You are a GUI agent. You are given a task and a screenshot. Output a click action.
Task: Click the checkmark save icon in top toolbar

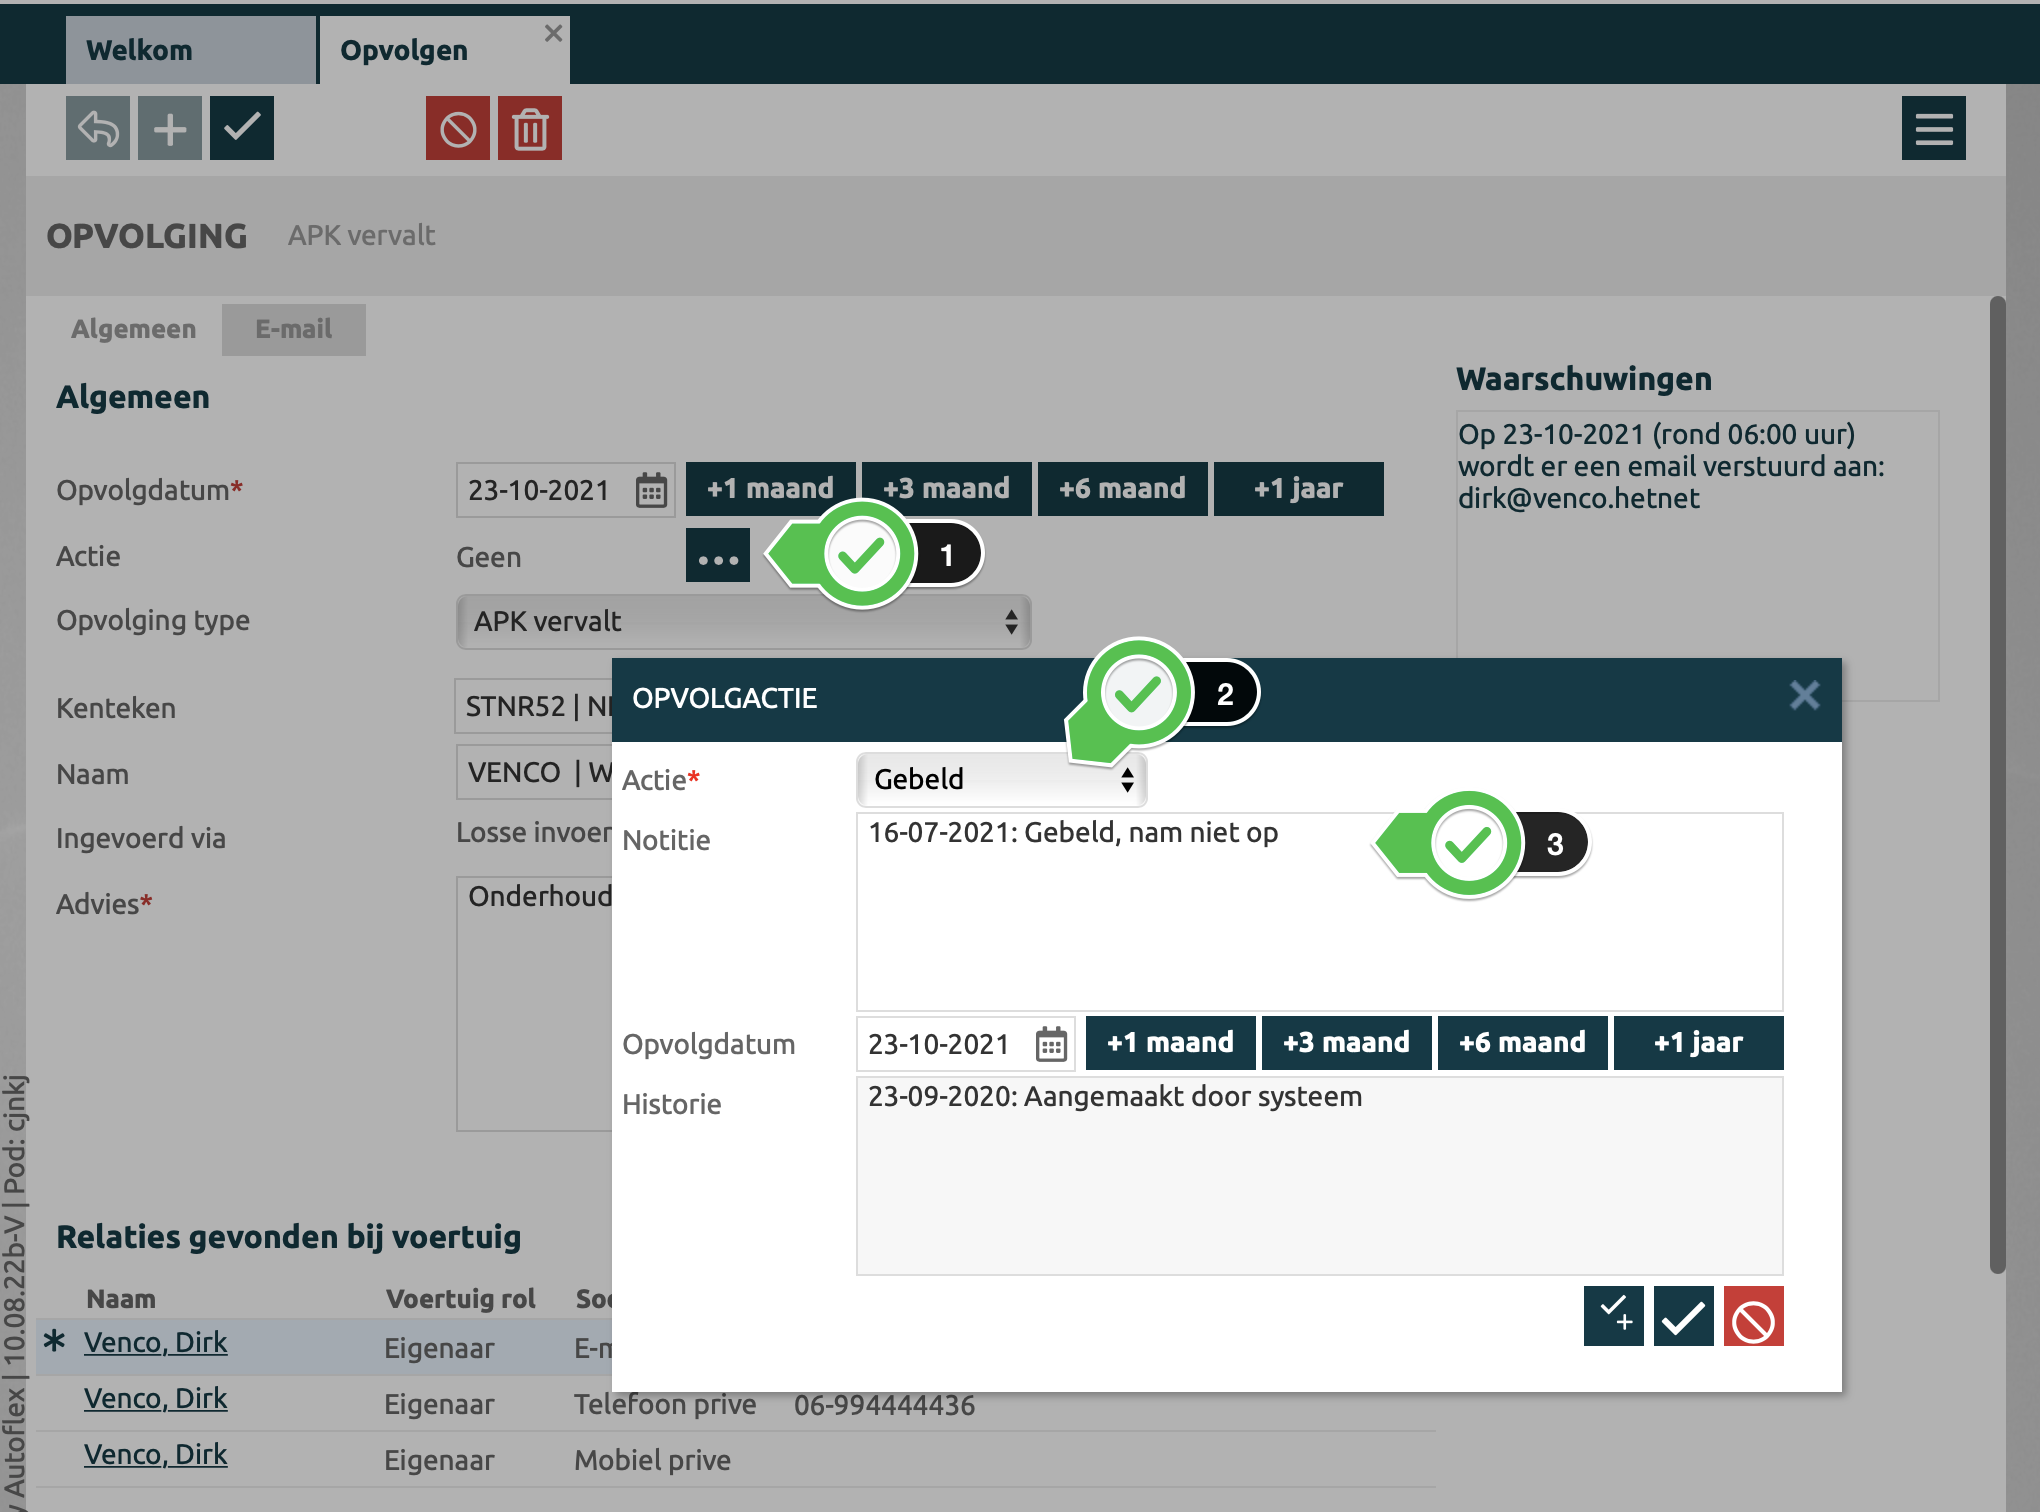(242, 128)
